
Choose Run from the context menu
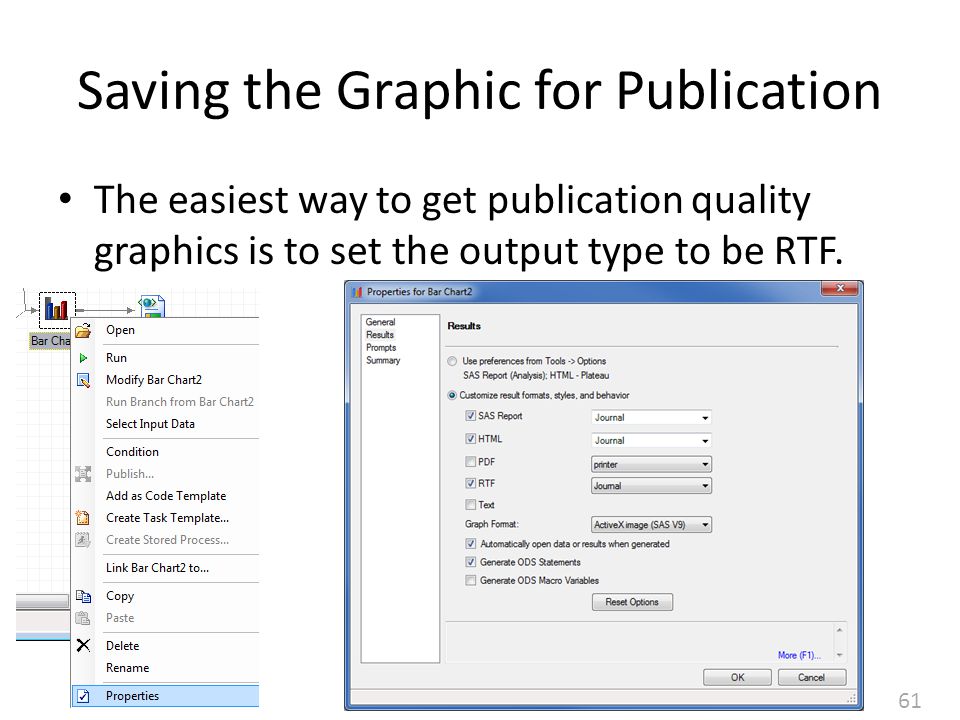pyautogui.click(x=165, y=358)
